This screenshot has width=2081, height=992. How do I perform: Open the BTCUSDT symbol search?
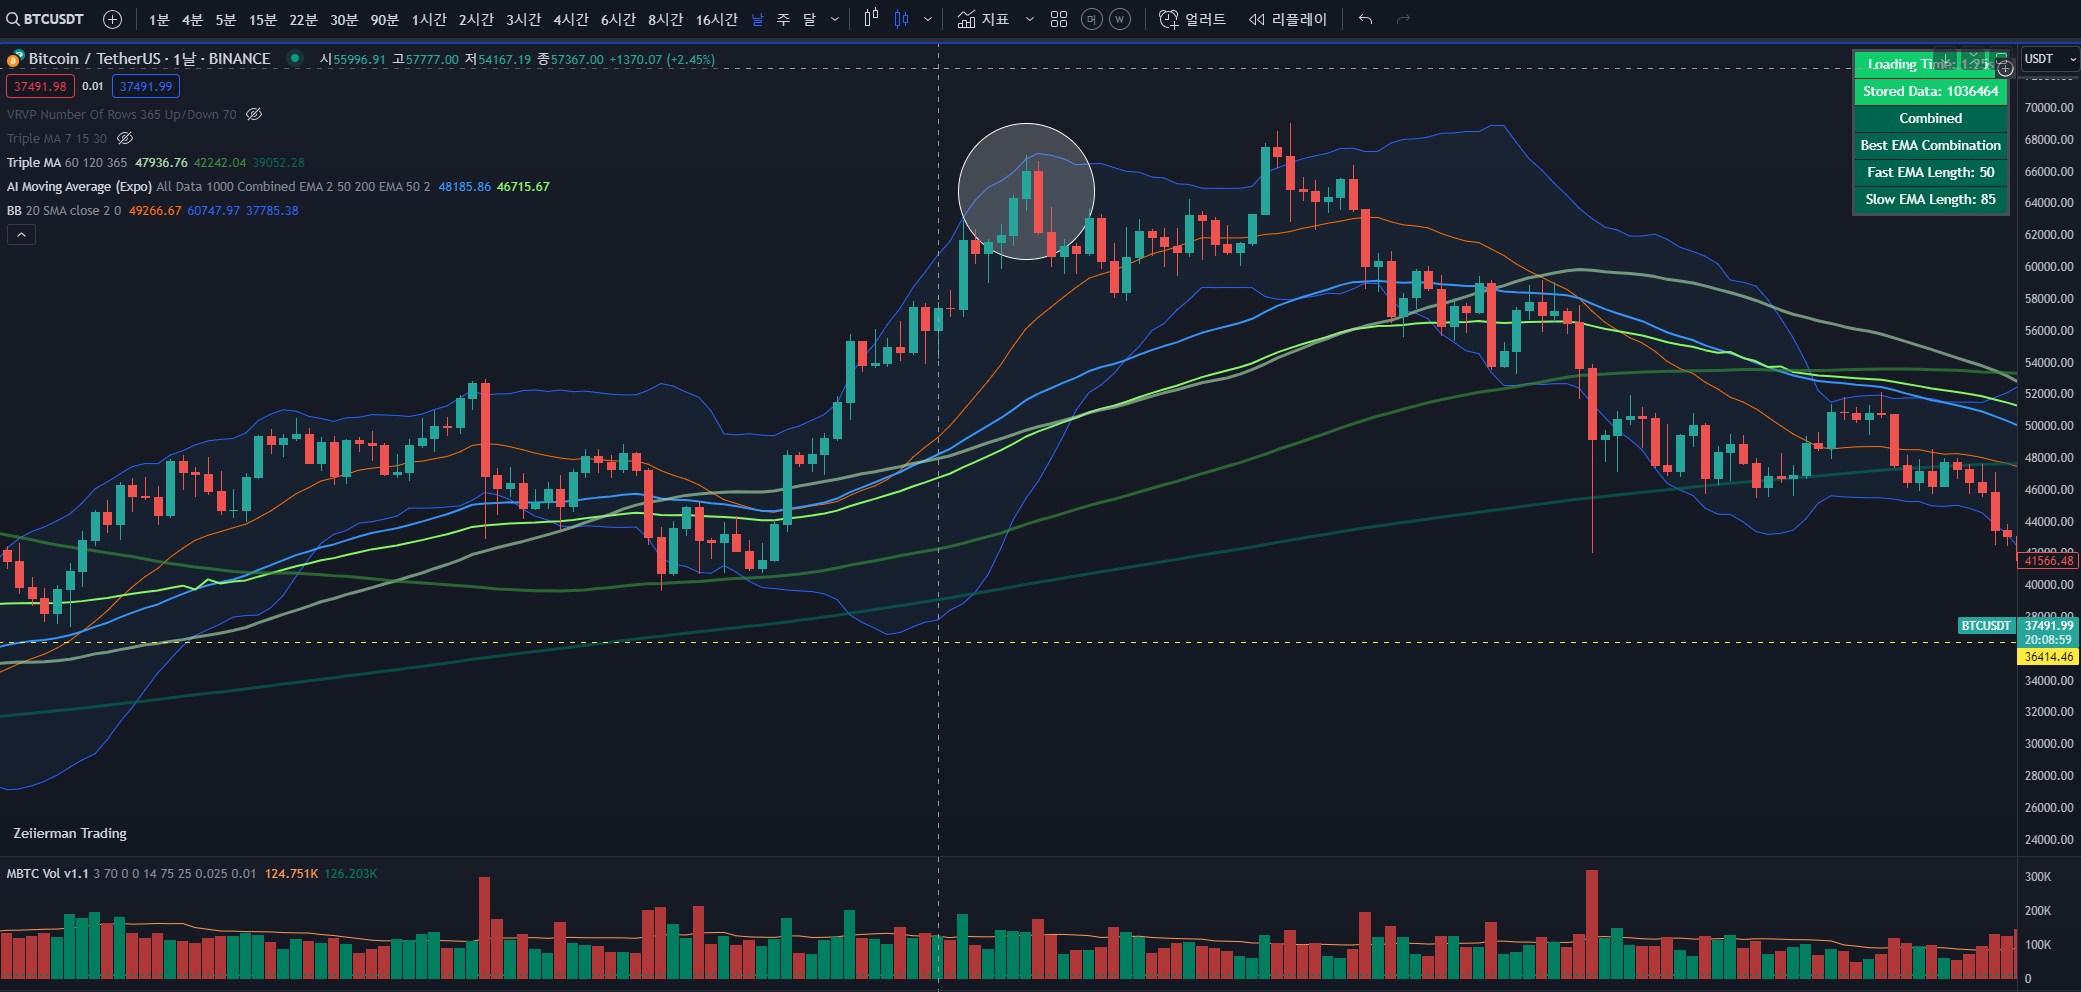point(46,19)
